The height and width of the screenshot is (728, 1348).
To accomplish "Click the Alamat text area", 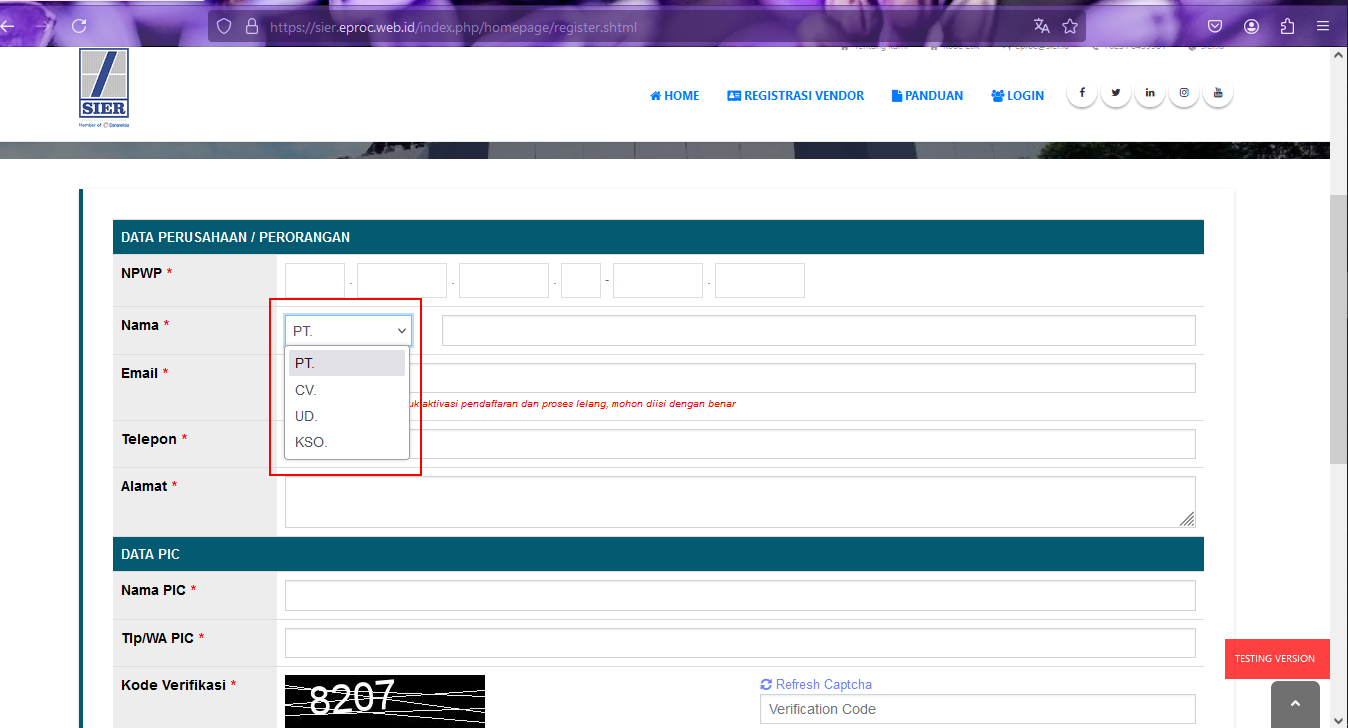I will pyautogui.click(x=740, y=502).
